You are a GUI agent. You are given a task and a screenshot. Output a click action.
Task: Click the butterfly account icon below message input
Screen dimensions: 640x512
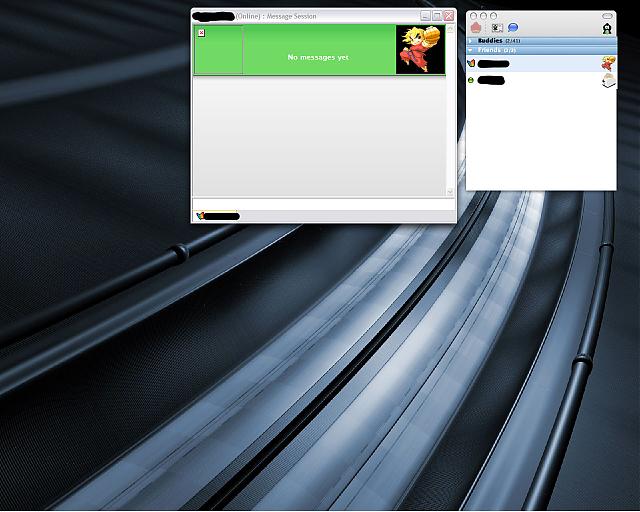[x=200, y=216]
